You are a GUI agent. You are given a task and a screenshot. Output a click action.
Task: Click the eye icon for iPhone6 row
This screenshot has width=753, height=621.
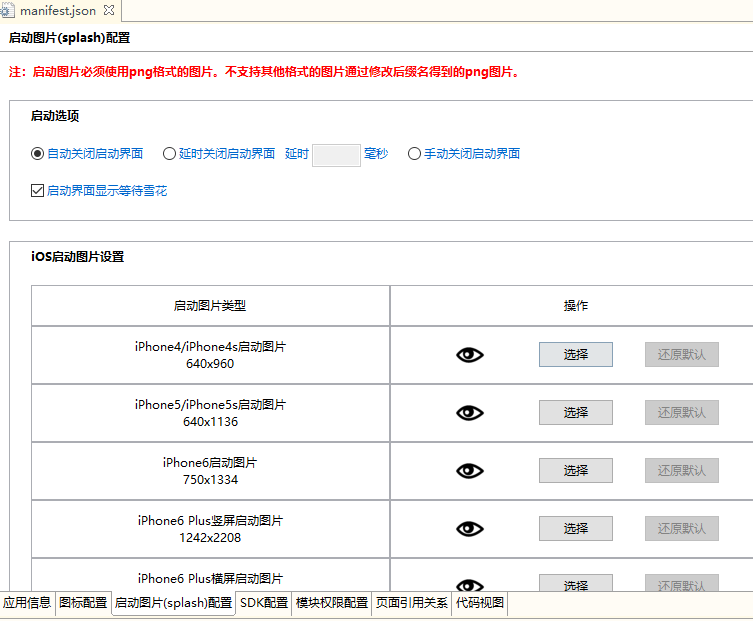pos(469,471)
